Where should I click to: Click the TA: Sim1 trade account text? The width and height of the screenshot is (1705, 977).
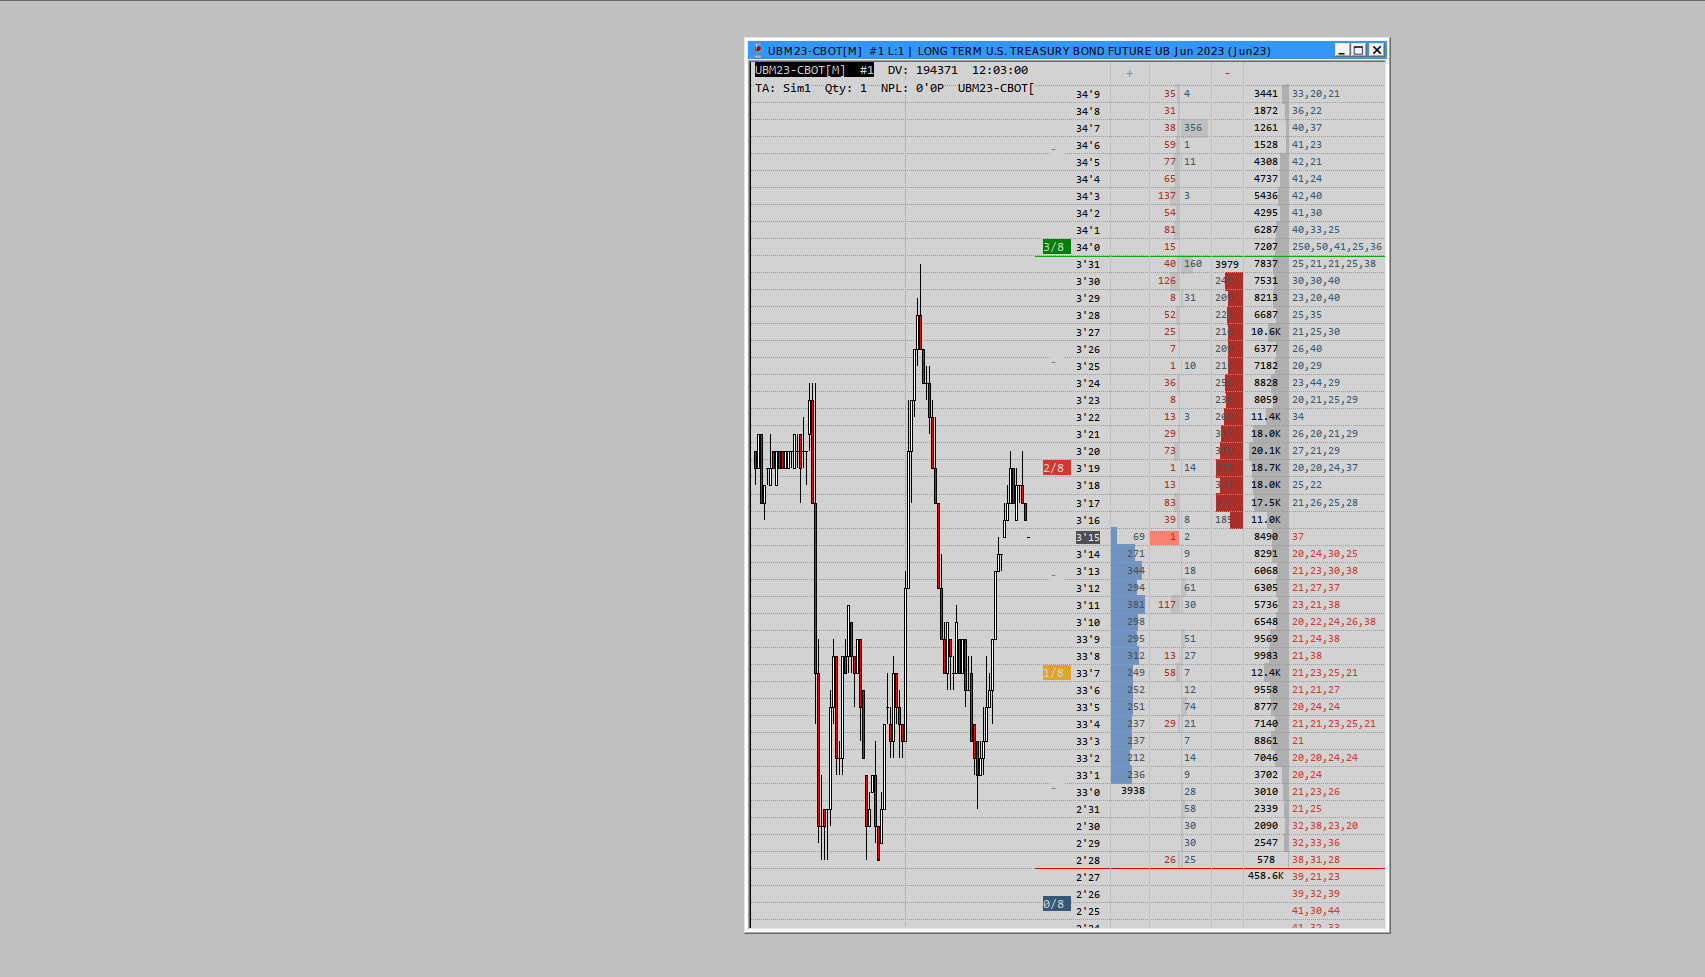[783, 88]
